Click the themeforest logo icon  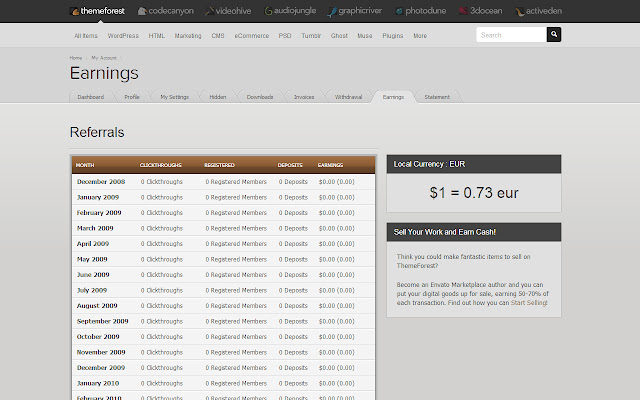75,11
